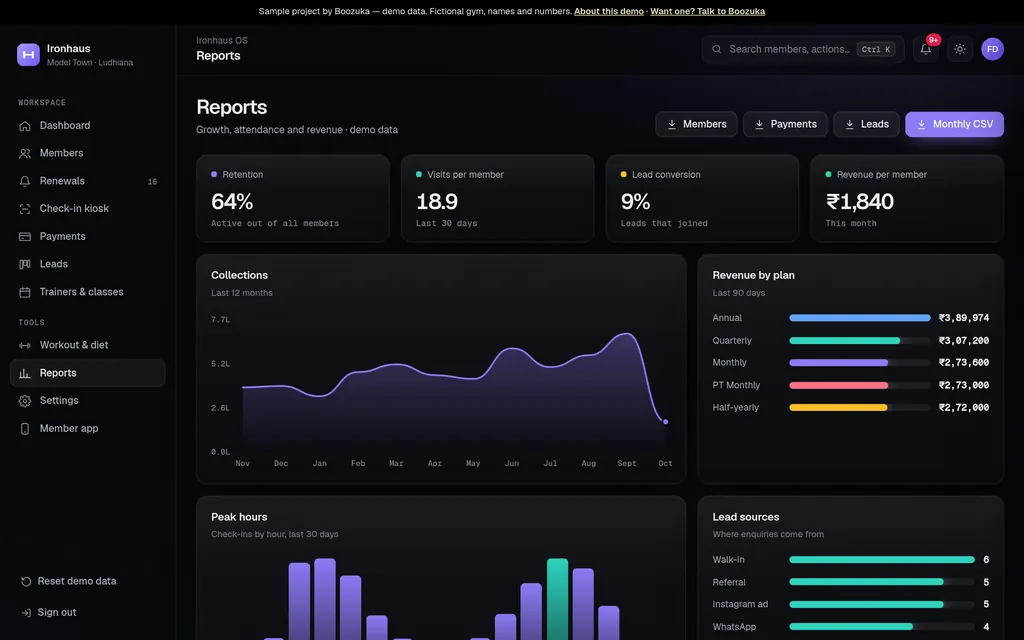Click the Renewals count badge 16
The width and height of the screenshot is (1024, 640).
coord(152,182)
